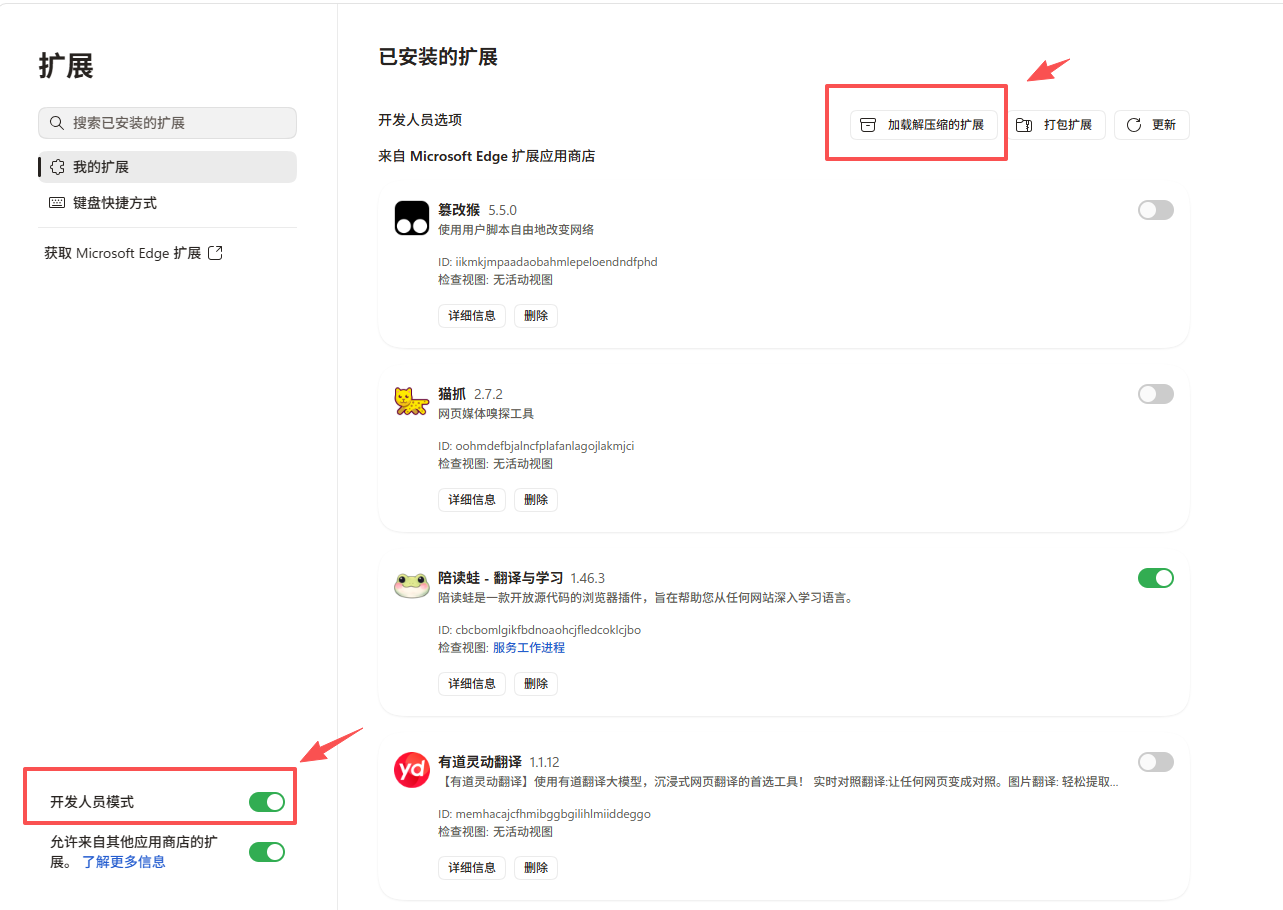Open 详细信息 for 陪读蛙
Viewport: 1283px width, 910px height.
tap(472, 684)
